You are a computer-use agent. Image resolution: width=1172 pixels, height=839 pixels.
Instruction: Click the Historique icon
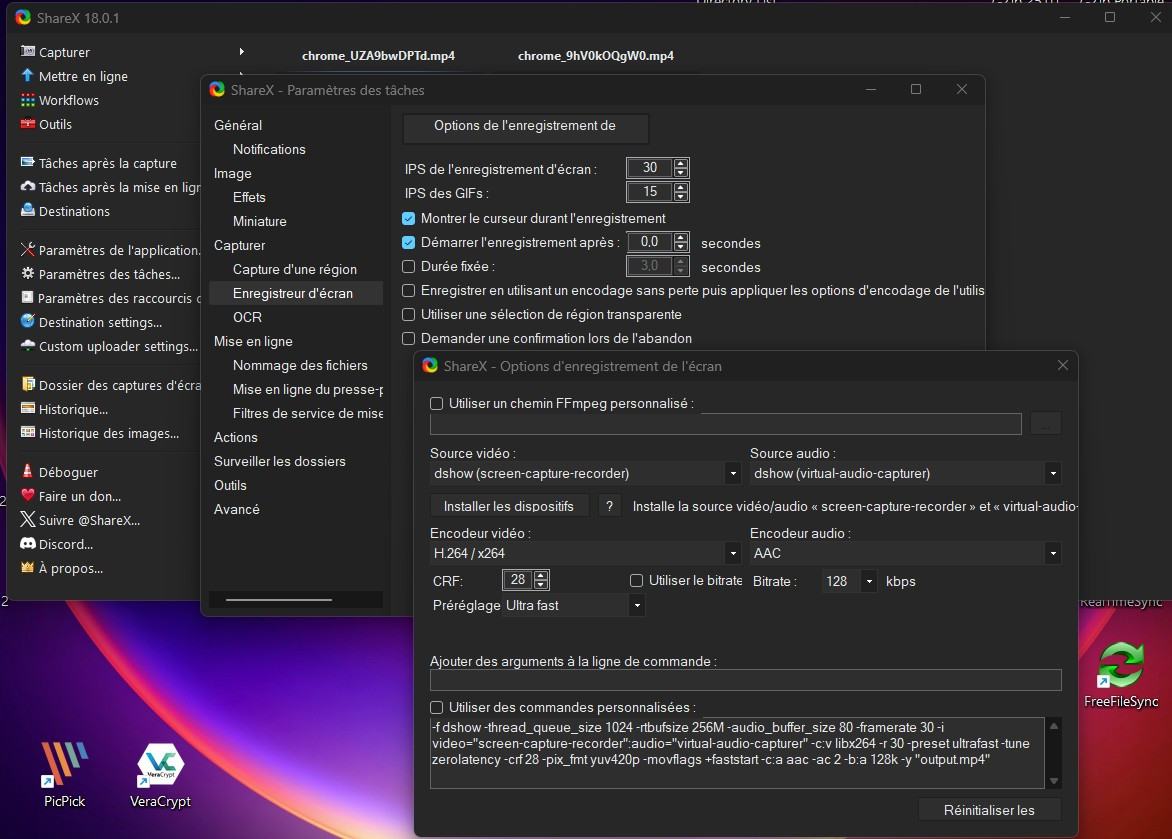click(28, 408)
